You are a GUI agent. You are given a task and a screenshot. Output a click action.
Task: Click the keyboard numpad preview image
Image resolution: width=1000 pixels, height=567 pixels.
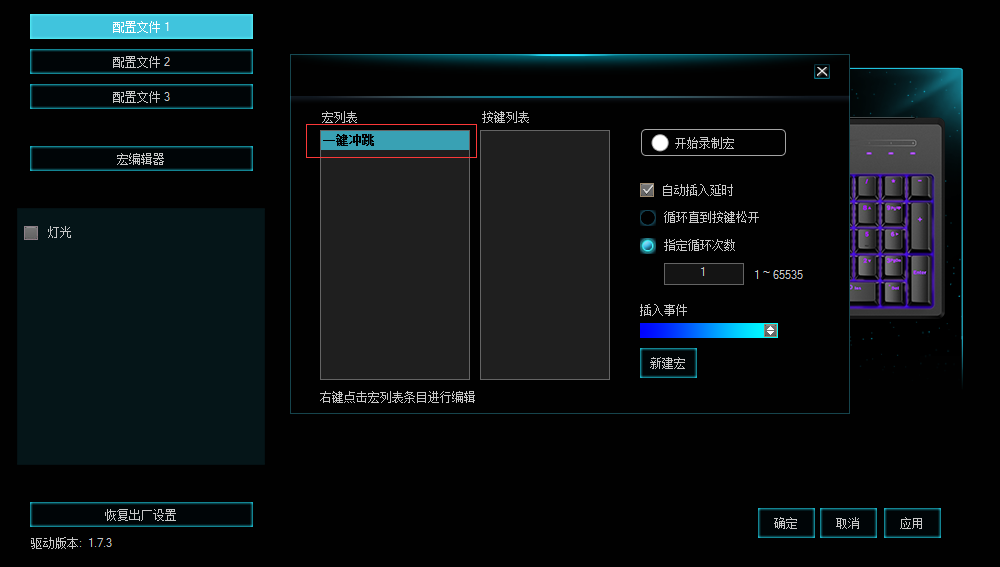(x=896, y=217)
